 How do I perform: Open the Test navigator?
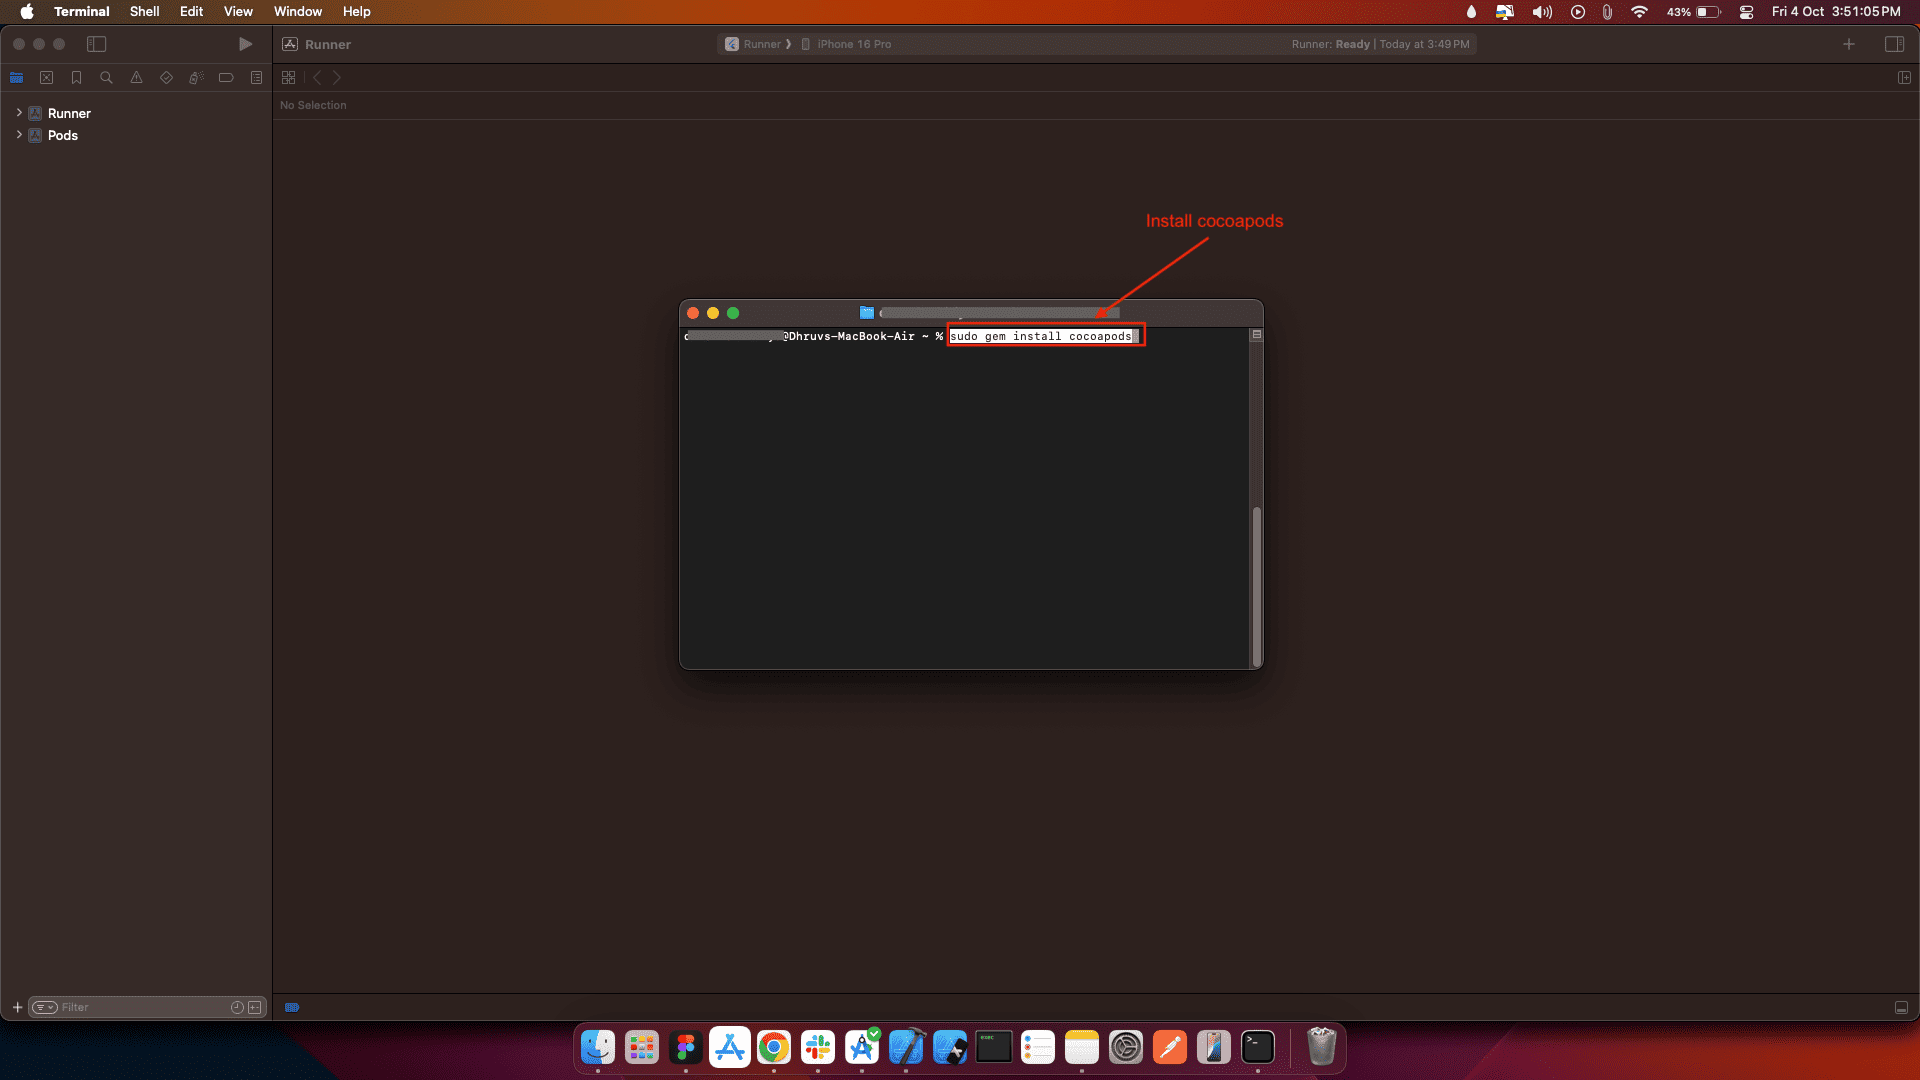[x=166, y=77]
